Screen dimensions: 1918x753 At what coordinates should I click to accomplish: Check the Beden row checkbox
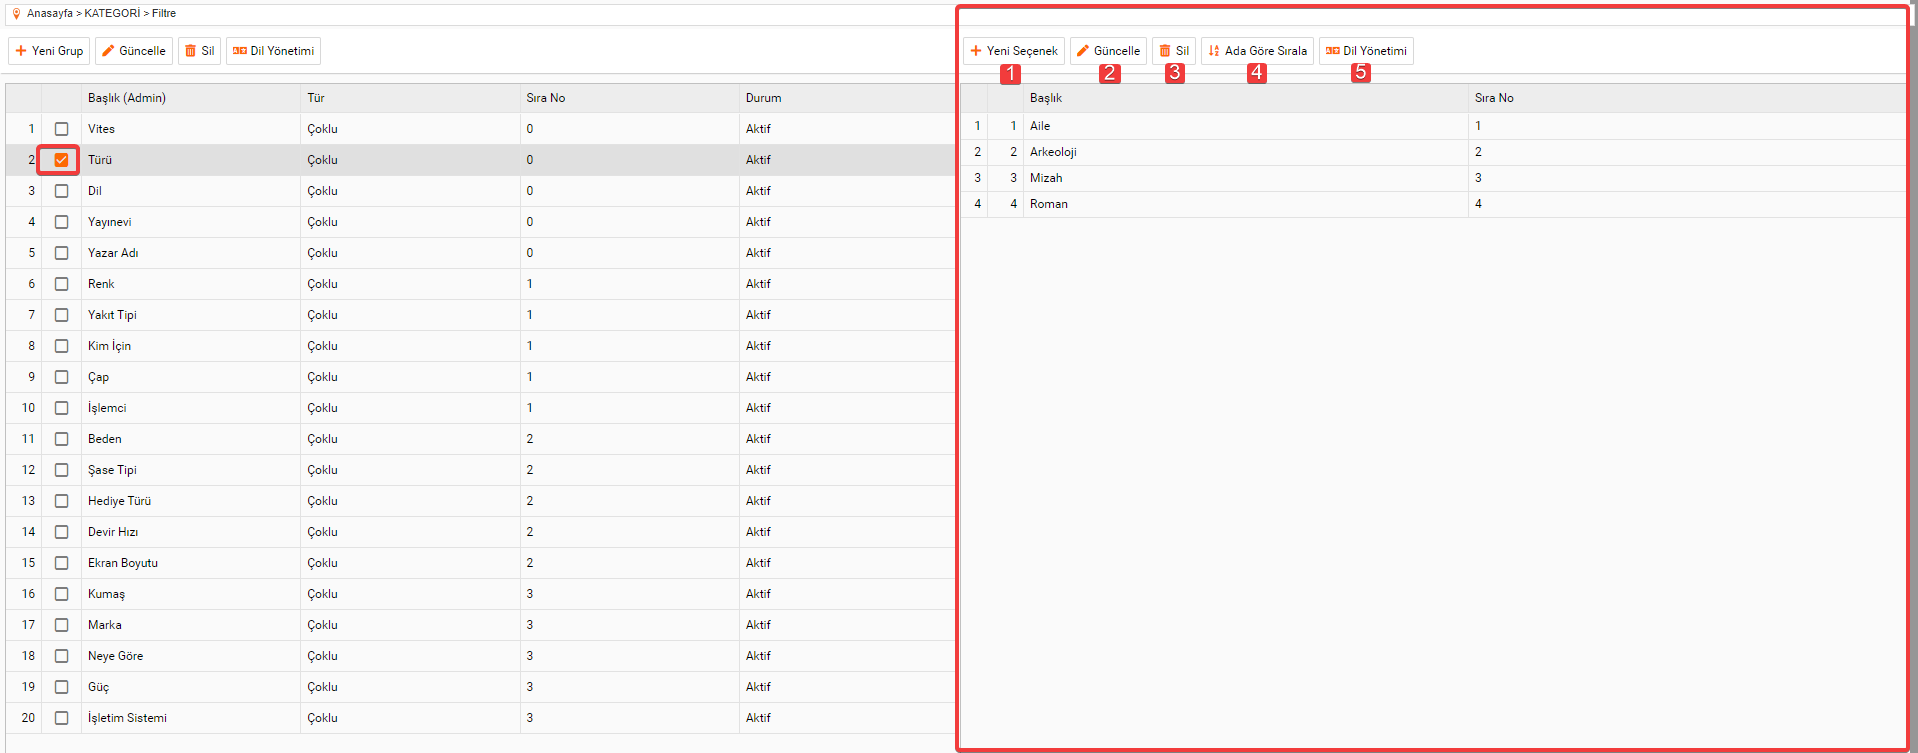[x=62, y=439]
